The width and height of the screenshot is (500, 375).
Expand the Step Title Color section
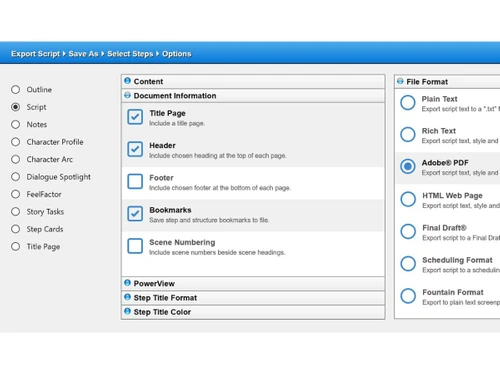pos(253,312)
